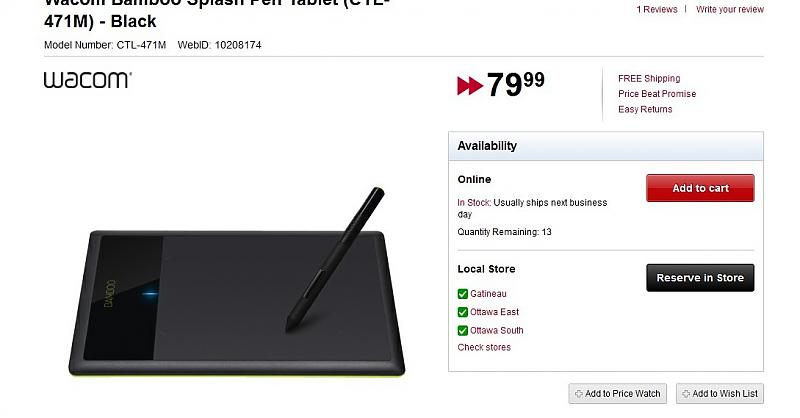Click the Gatineau green checkmark icon
Image resolution: width=800 pixels, height=418 pixels.
pyautogui.click(x=463, y=294)
